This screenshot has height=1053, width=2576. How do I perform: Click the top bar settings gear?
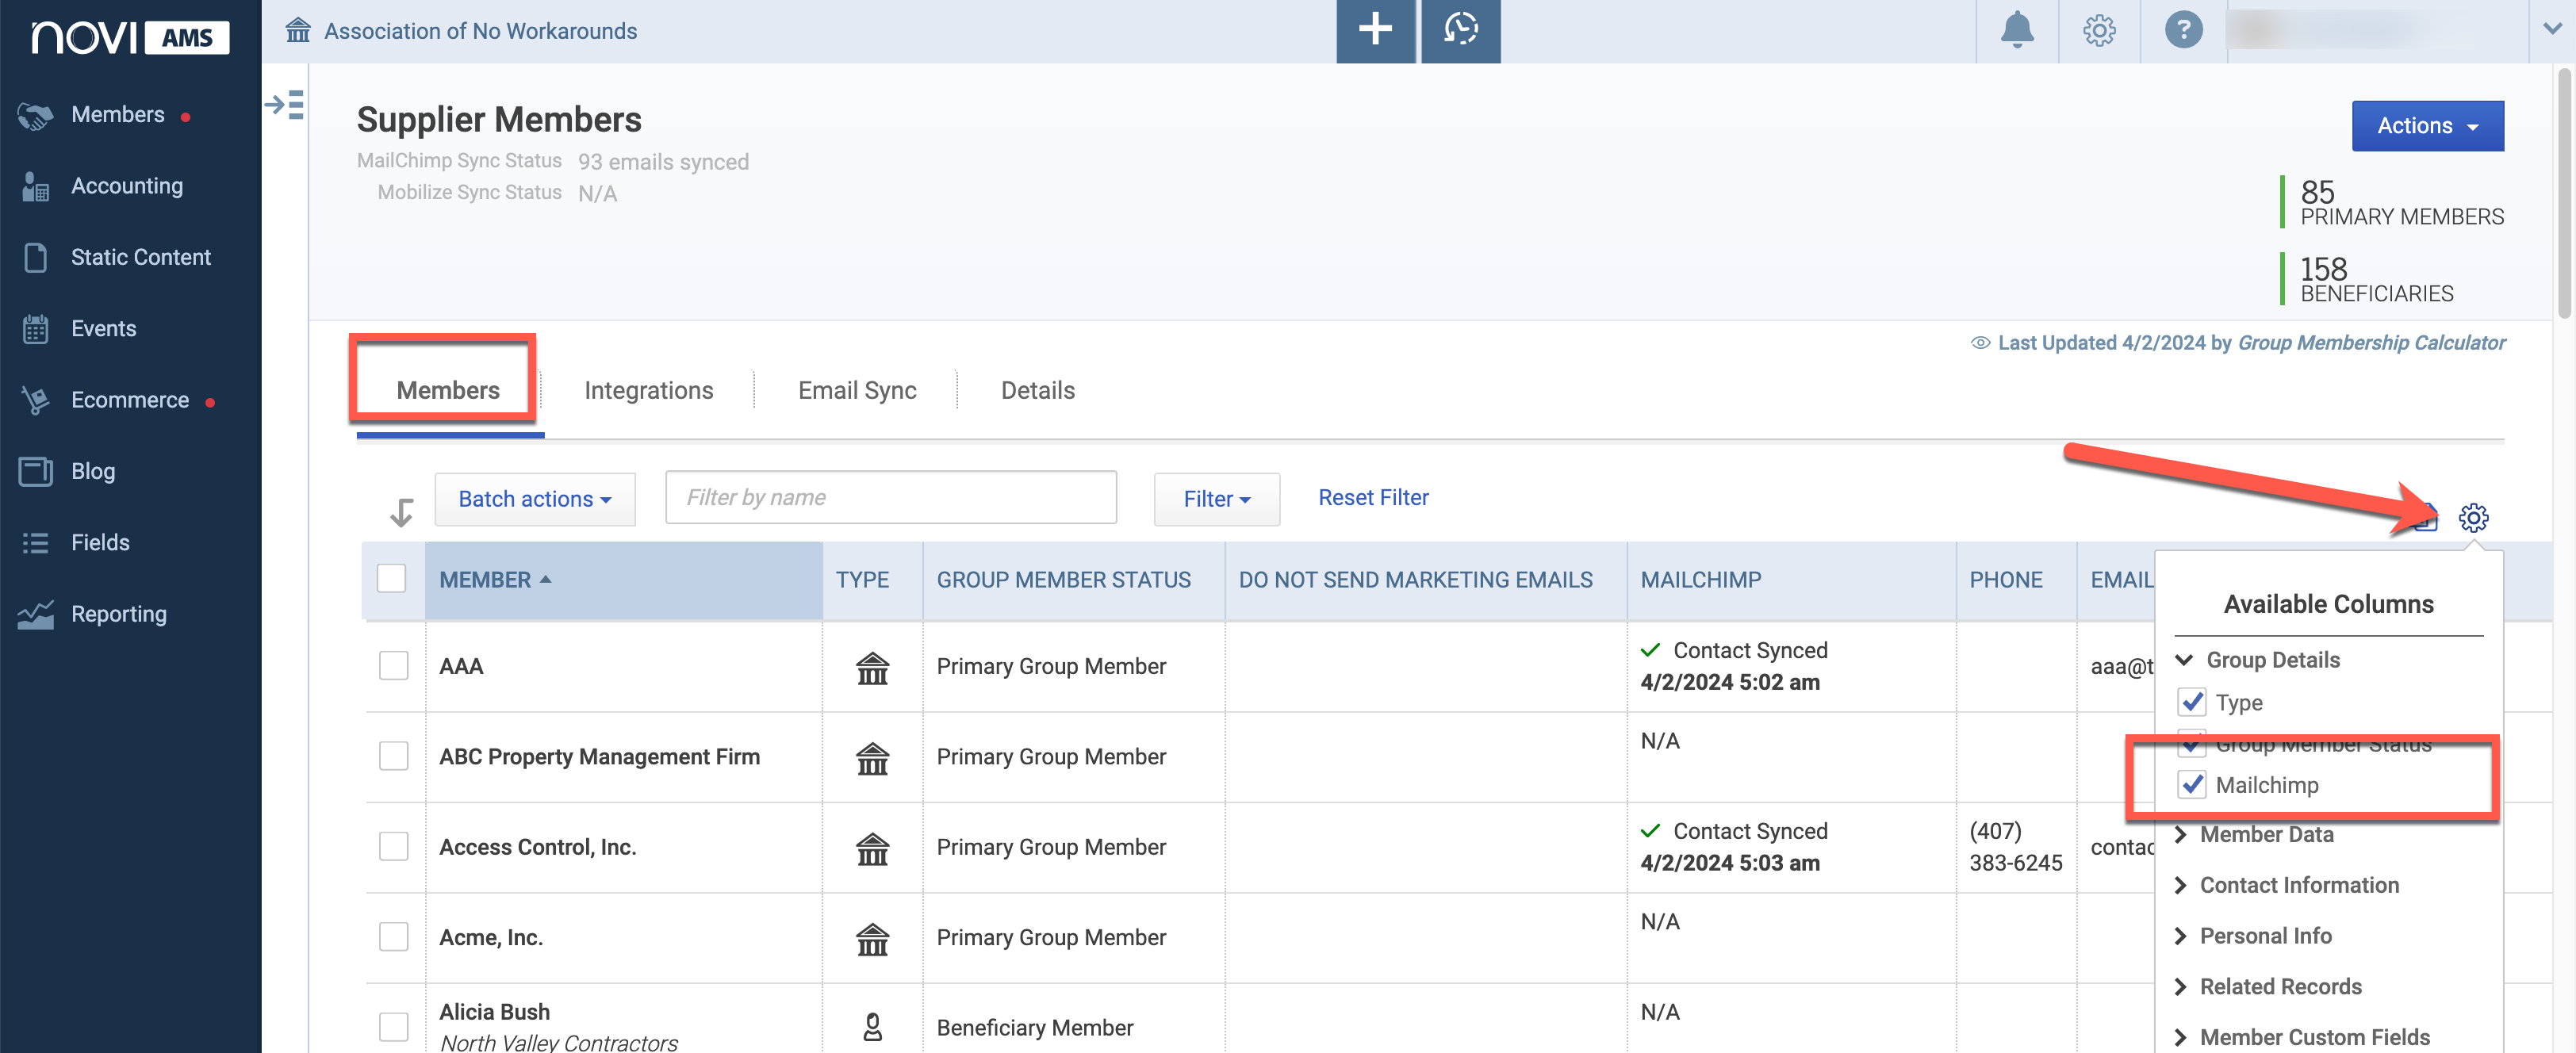2099,30
